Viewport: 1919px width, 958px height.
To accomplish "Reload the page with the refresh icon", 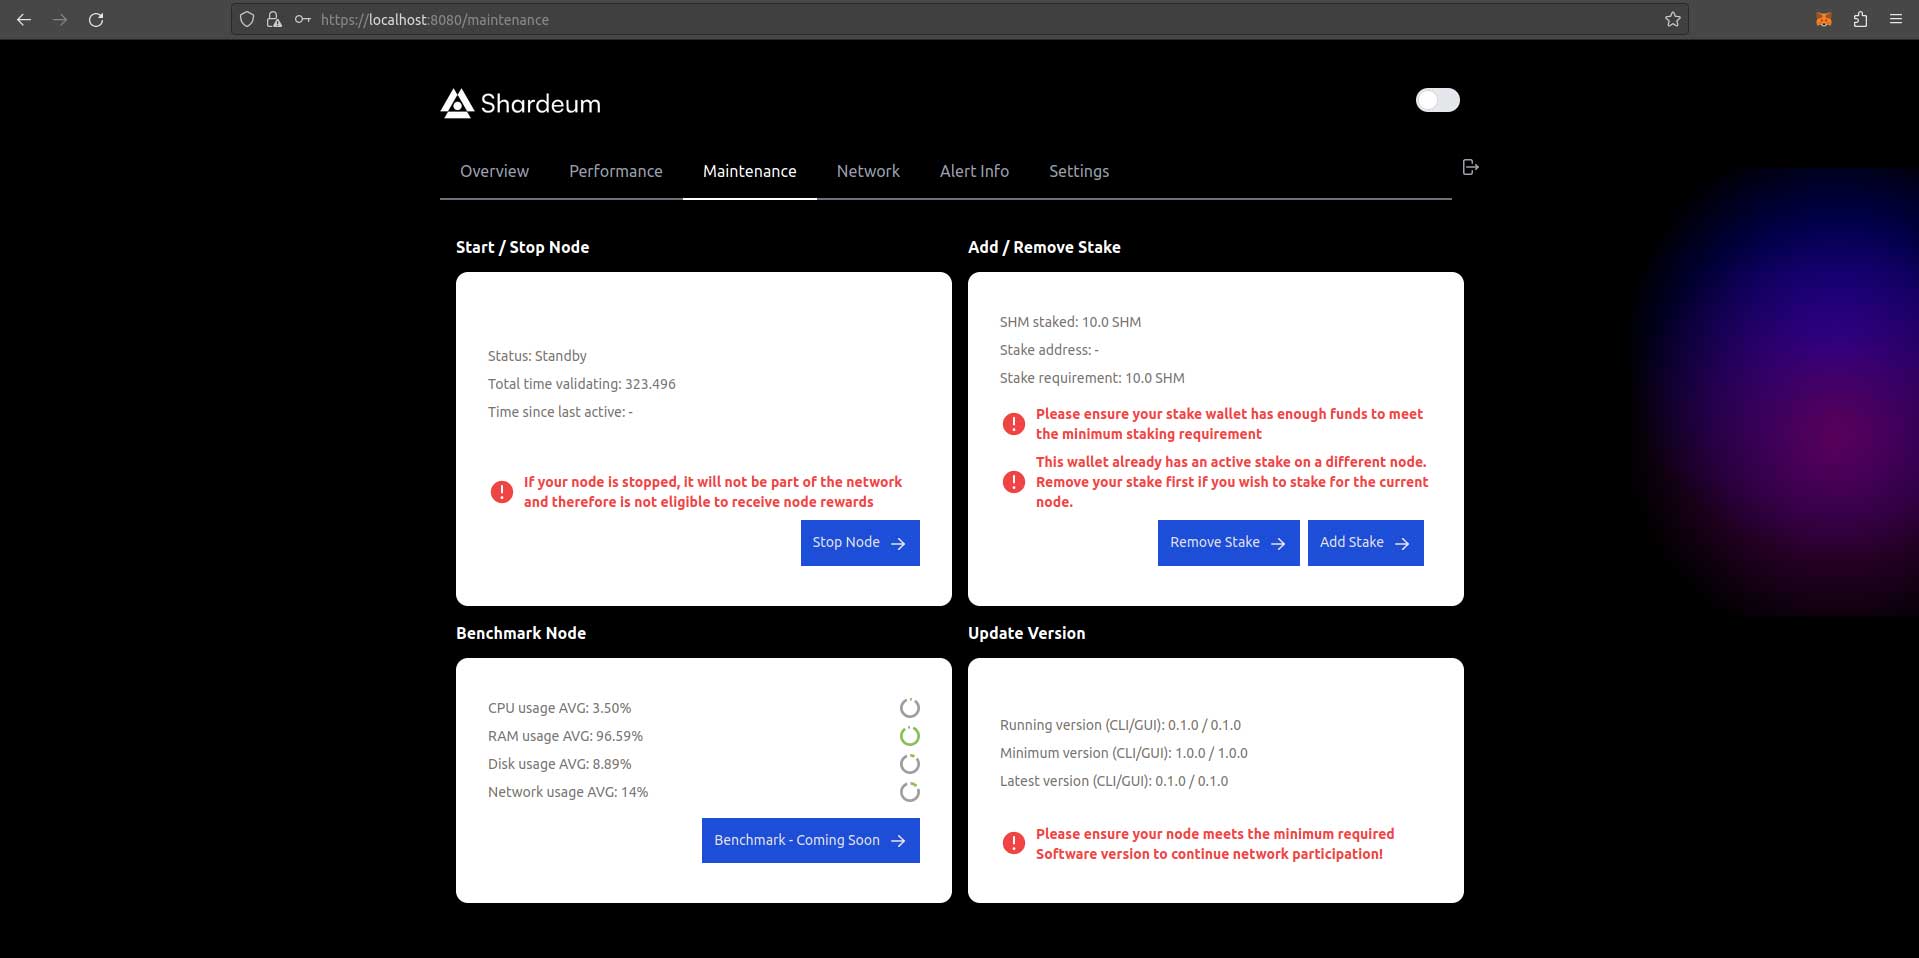I will (96, 19).
